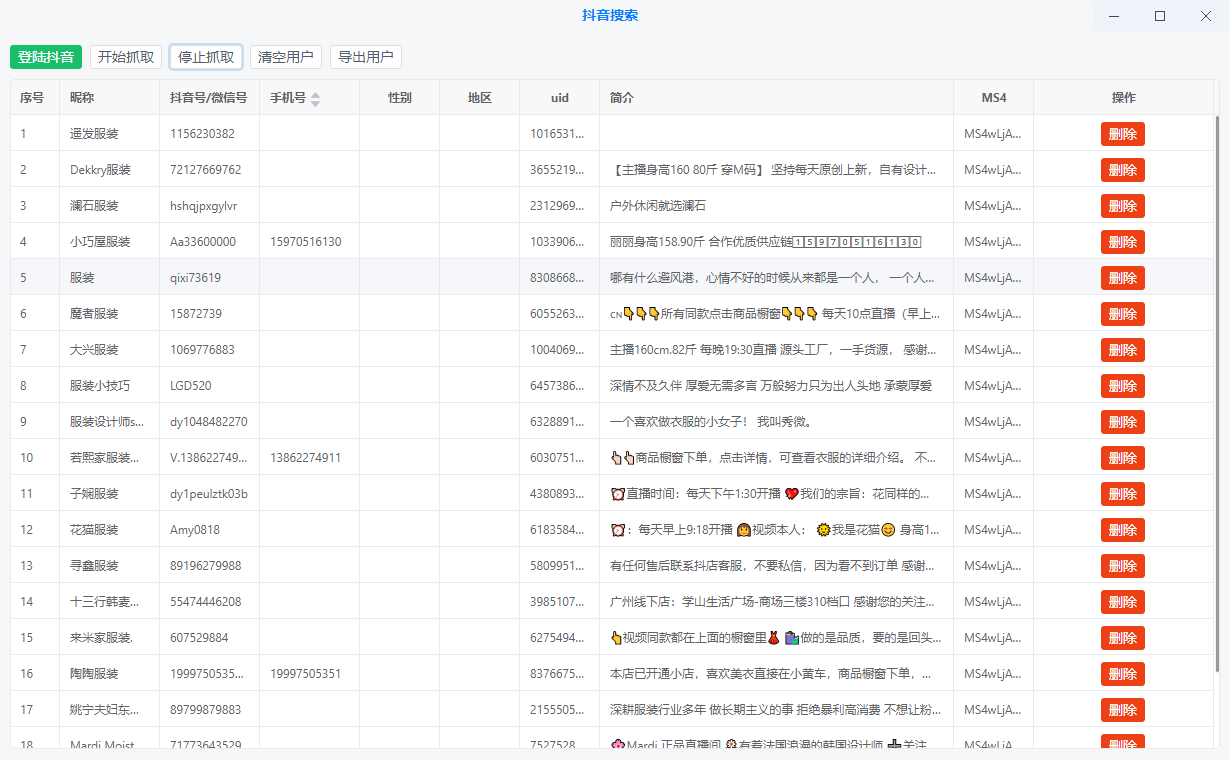Screen dimensions: 1230x760
Task: Delete row with account dy1048482270
Action: pyautogui.click(x=1123, y=422)
